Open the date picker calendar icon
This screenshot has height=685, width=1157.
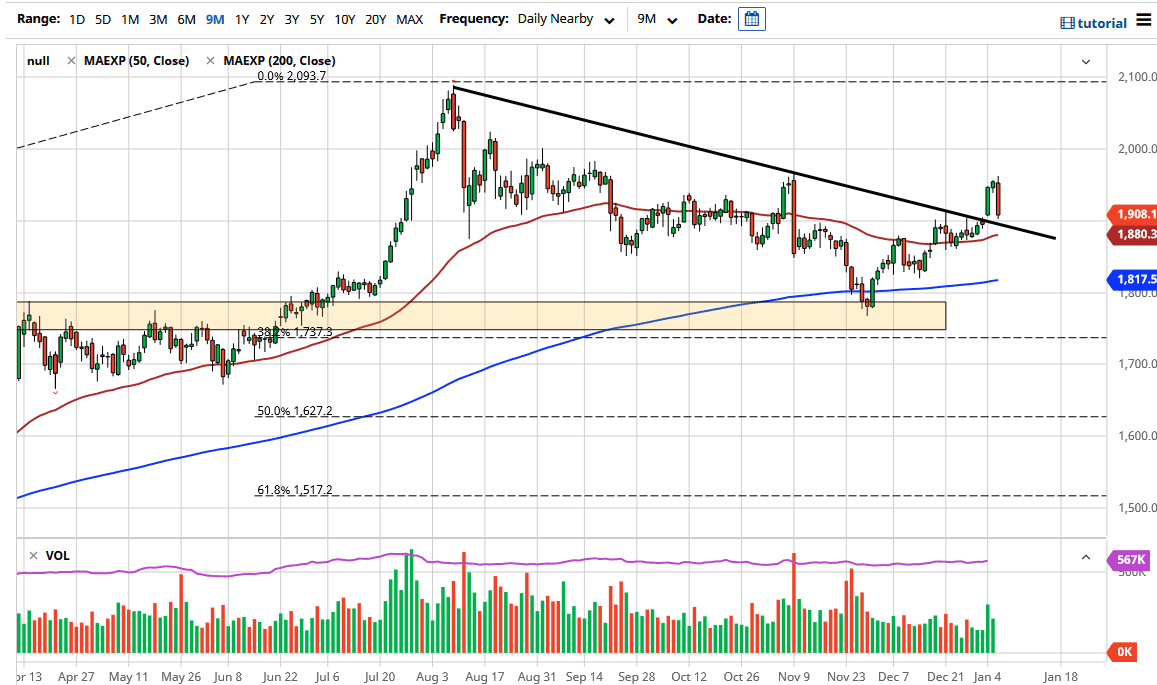(753, 18)
